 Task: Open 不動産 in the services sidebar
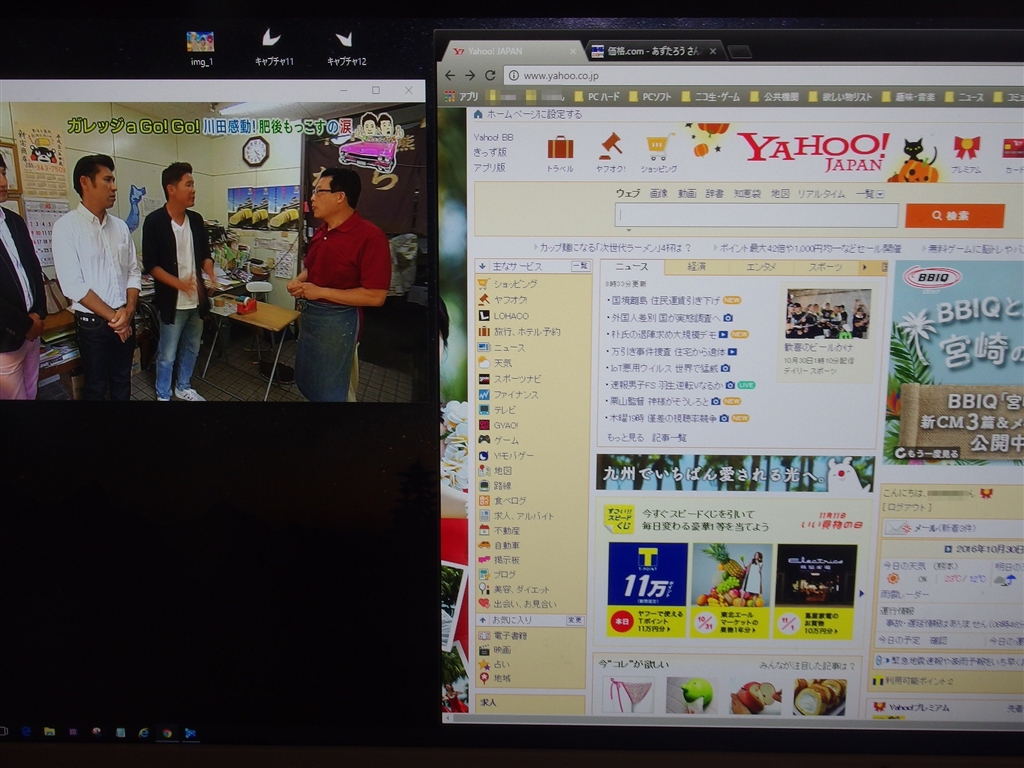pos(499,530)
